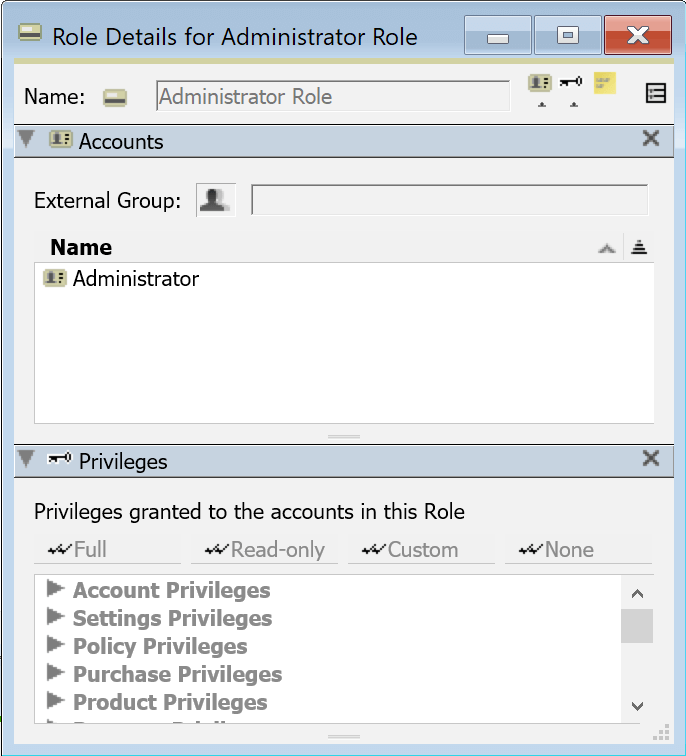The width and height of the screenshot is (686, 756).
Task: Close the Privileges section with its X
Action: [651, 459]
